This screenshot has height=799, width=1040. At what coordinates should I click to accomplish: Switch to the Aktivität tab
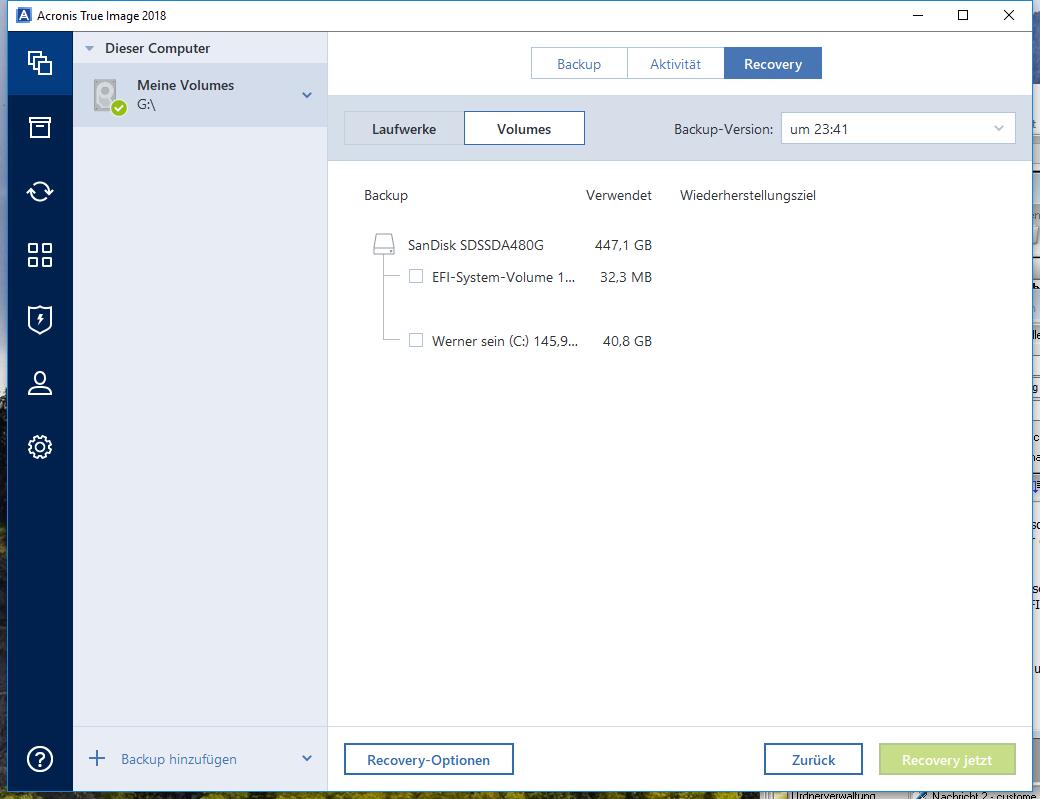coord(675,64)
